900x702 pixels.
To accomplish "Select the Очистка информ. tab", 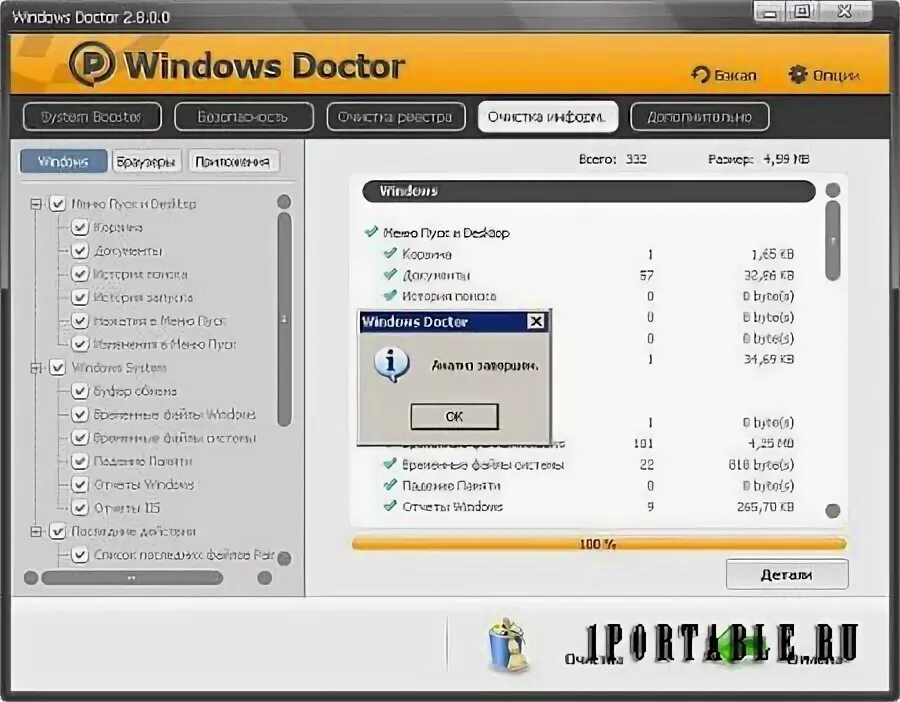I will (x=548, y=117).
